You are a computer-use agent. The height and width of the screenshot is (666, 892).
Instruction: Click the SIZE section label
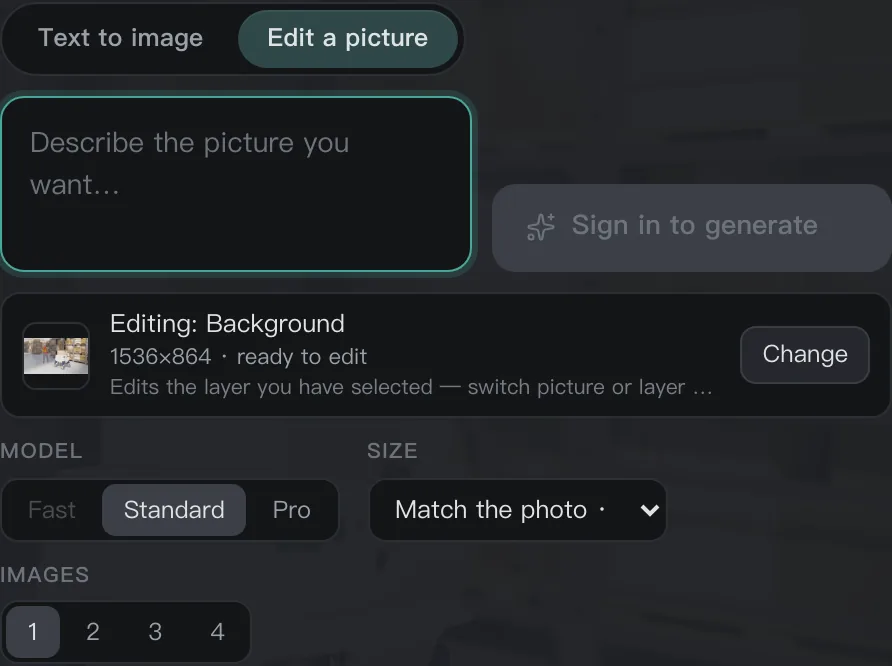[x=393, y=450]
